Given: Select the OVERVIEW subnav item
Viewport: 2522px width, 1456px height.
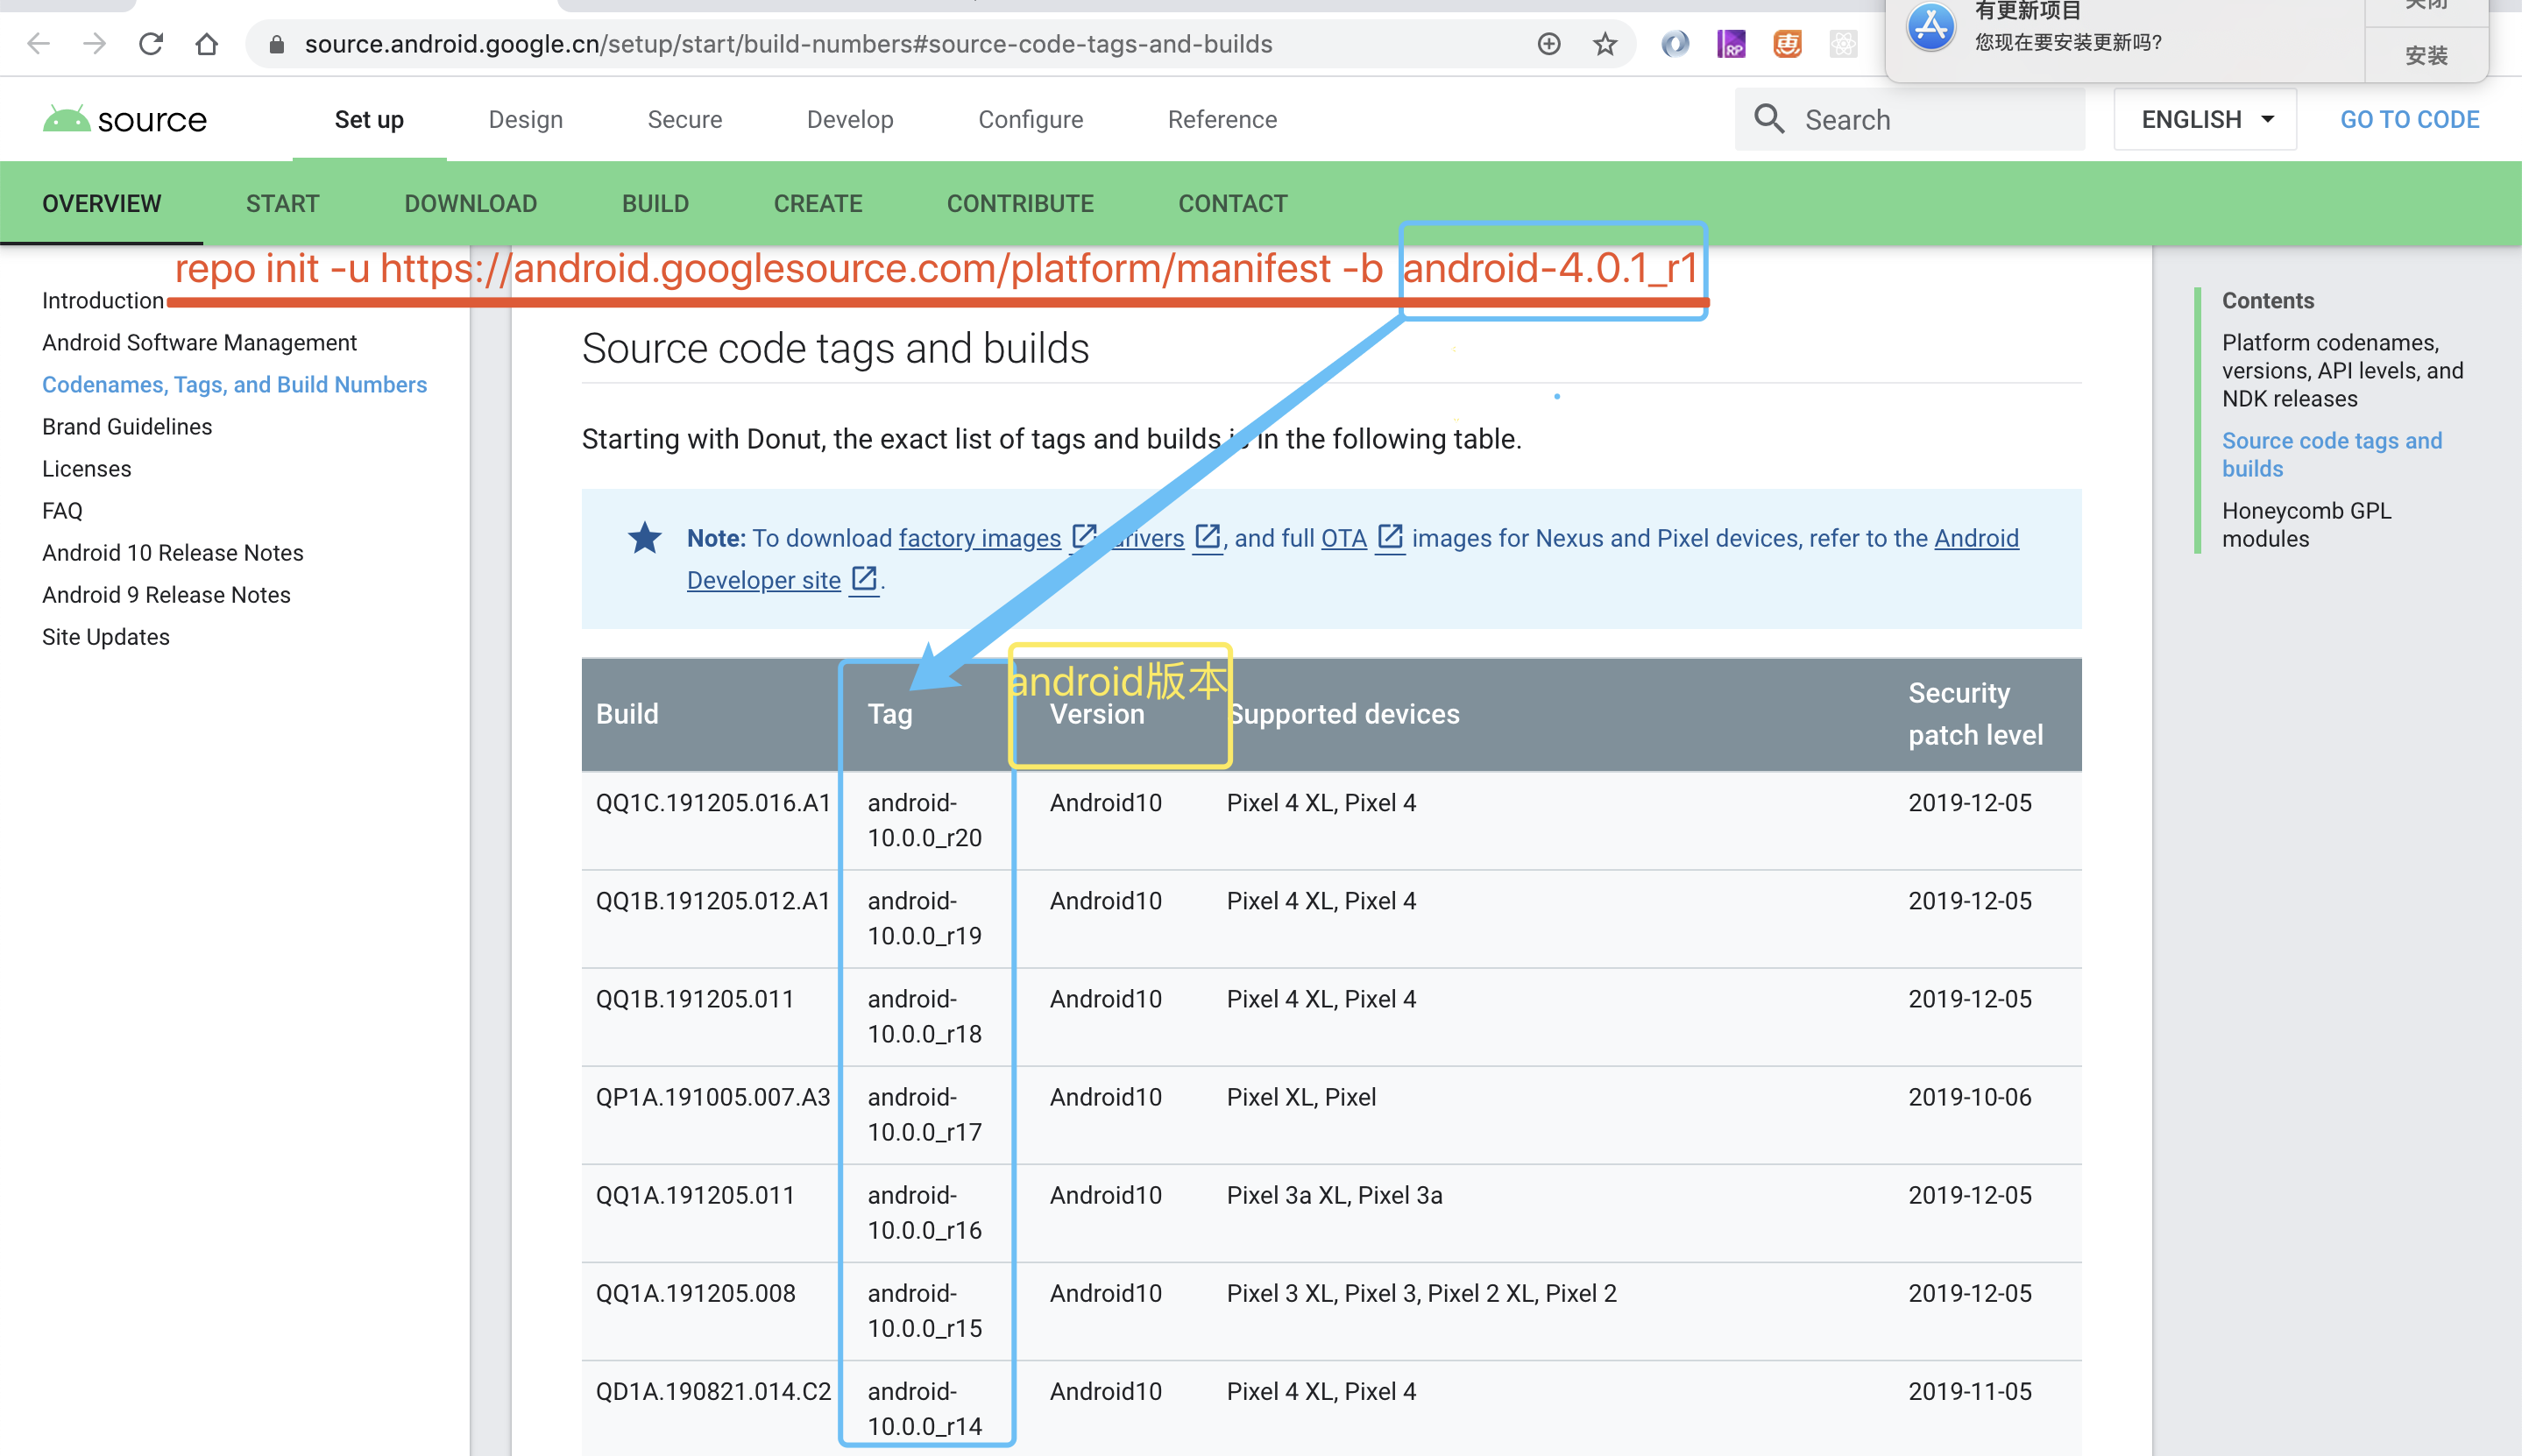Looking at the screenshot, I should [x=102, y=203].
